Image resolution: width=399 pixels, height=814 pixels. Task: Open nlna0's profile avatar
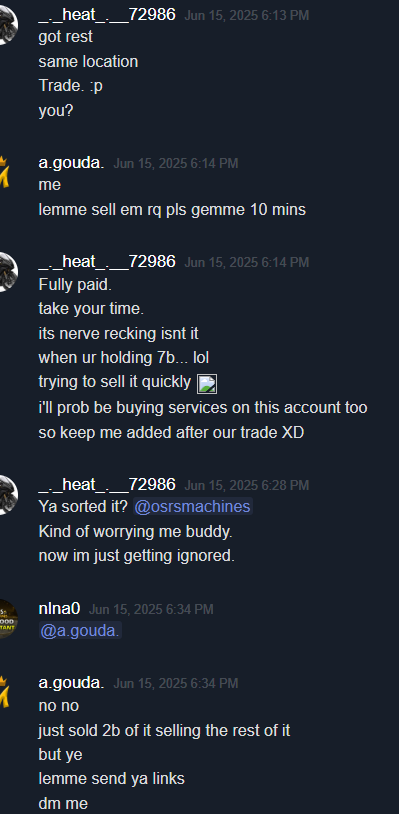click(x=8, y=619)
